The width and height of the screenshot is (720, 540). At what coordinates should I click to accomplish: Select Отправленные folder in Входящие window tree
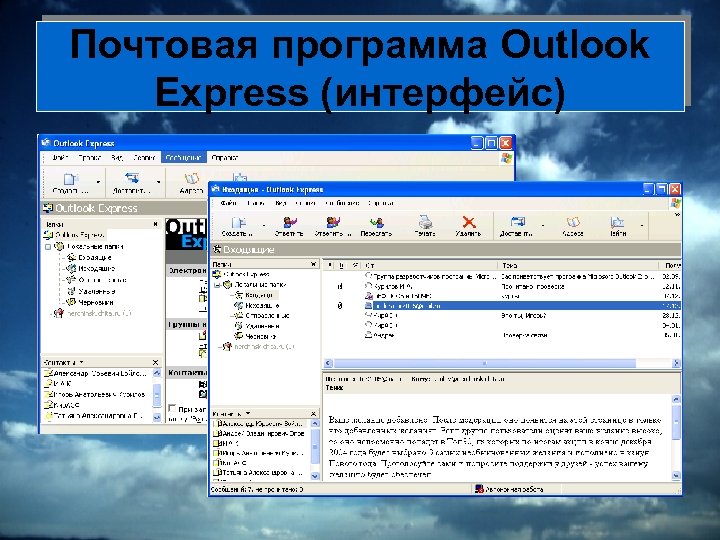267,315
